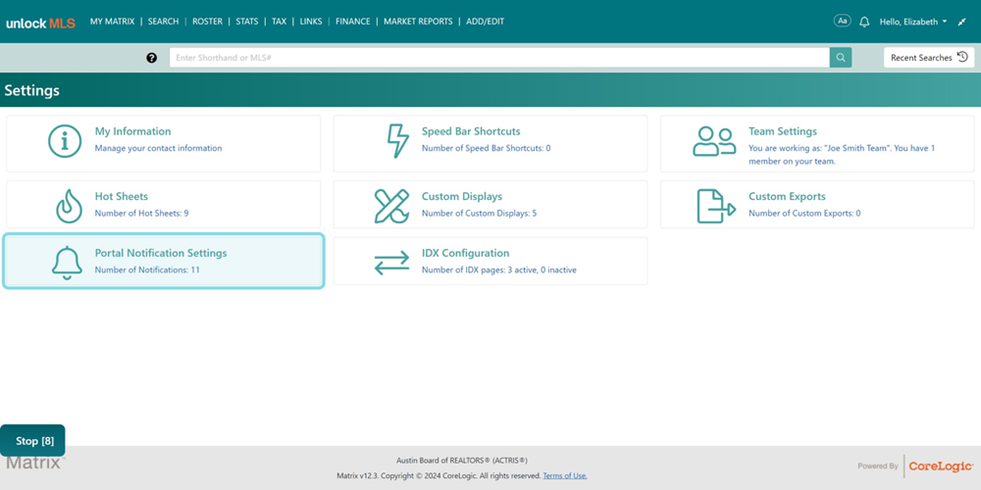Open the SEARCH menu
The image size is (981, 490).
click(x=163, y=21)
